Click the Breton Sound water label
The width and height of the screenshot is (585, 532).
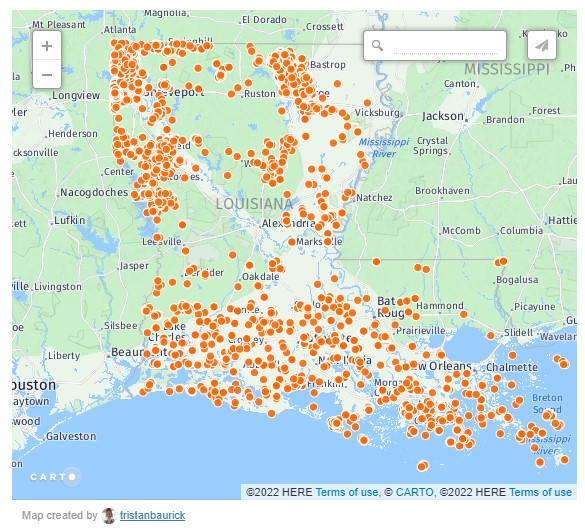[547, 403]
